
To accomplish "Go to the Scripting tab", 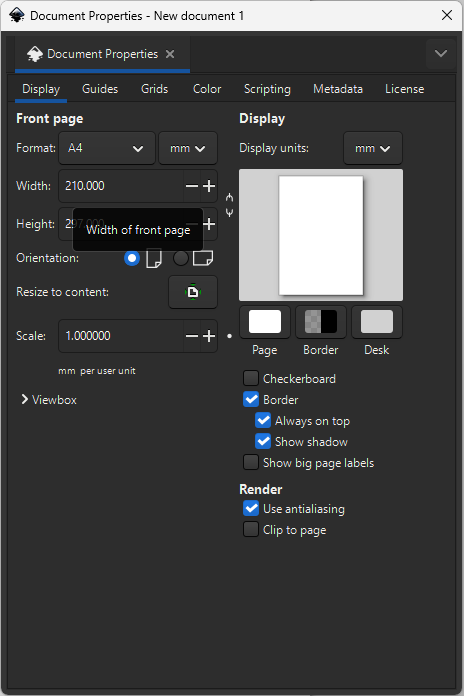I will click(267, 89).
